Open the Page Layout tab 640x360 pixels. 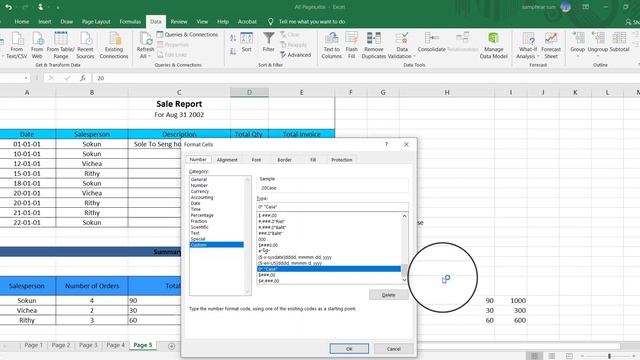96,22
